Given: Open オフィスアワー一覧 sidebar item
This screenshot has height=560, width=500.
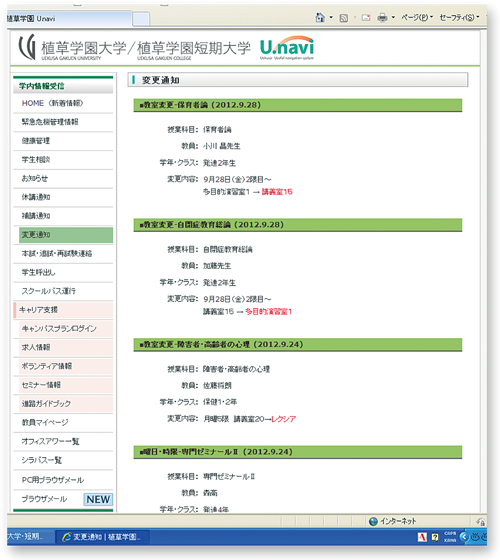Looking at the screenshot, I should 63,442.
